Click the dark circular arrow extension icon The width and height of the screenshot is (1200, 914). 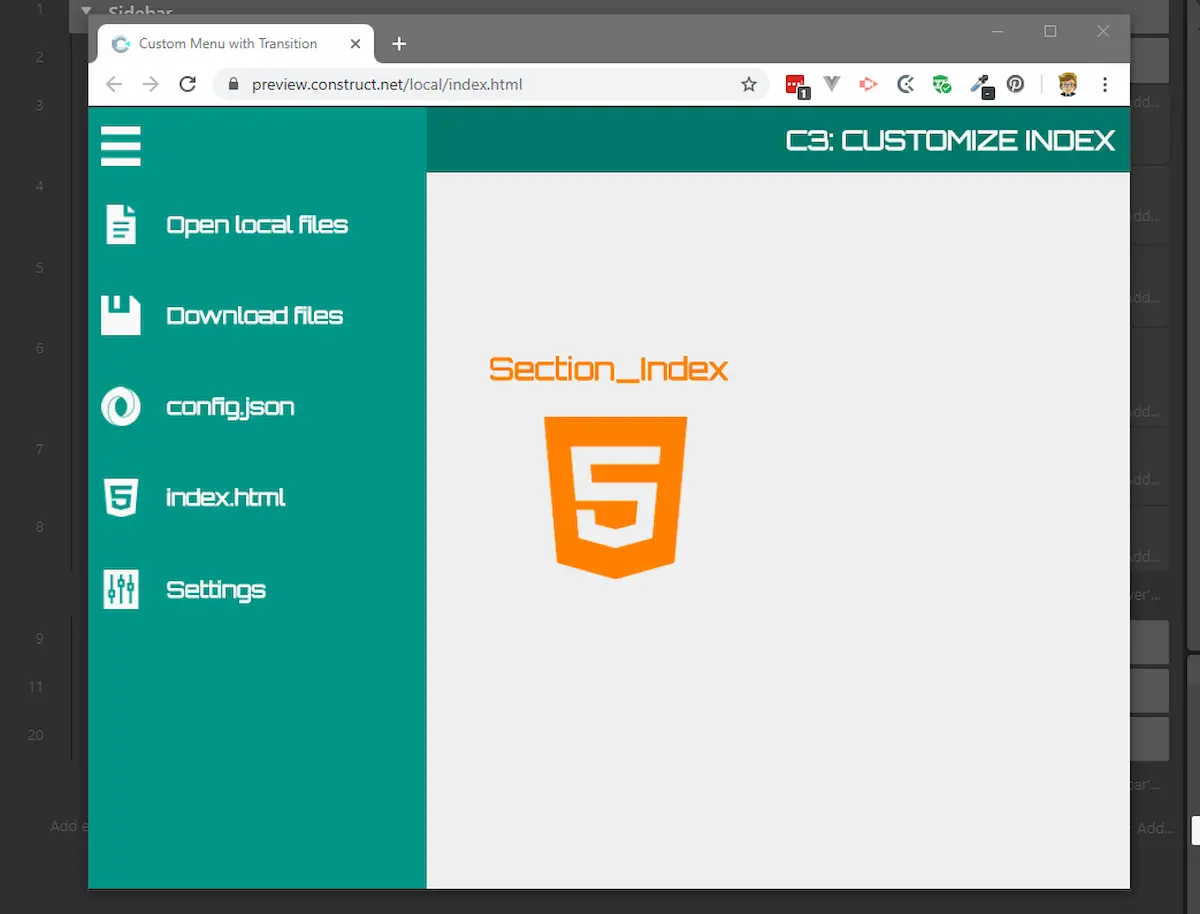point(905,84)
